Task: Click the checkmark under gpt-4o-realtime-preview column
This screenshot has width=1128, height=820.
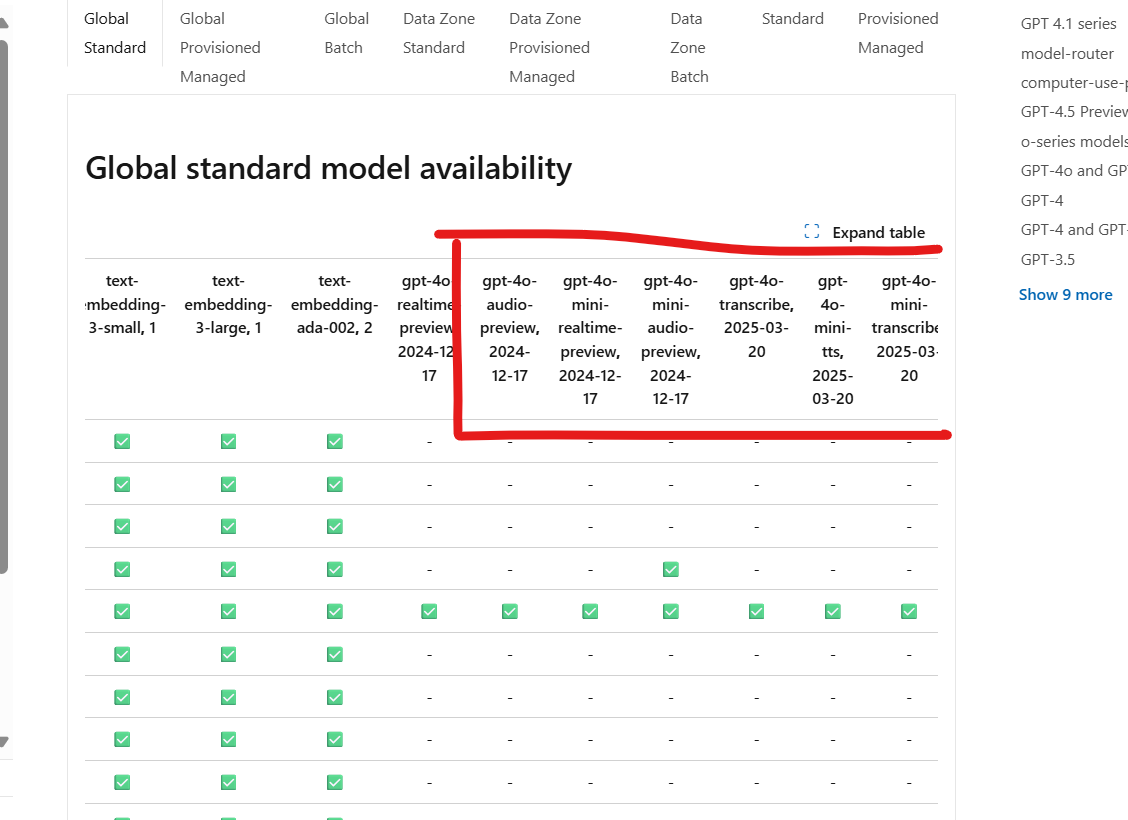Action: 429,611
